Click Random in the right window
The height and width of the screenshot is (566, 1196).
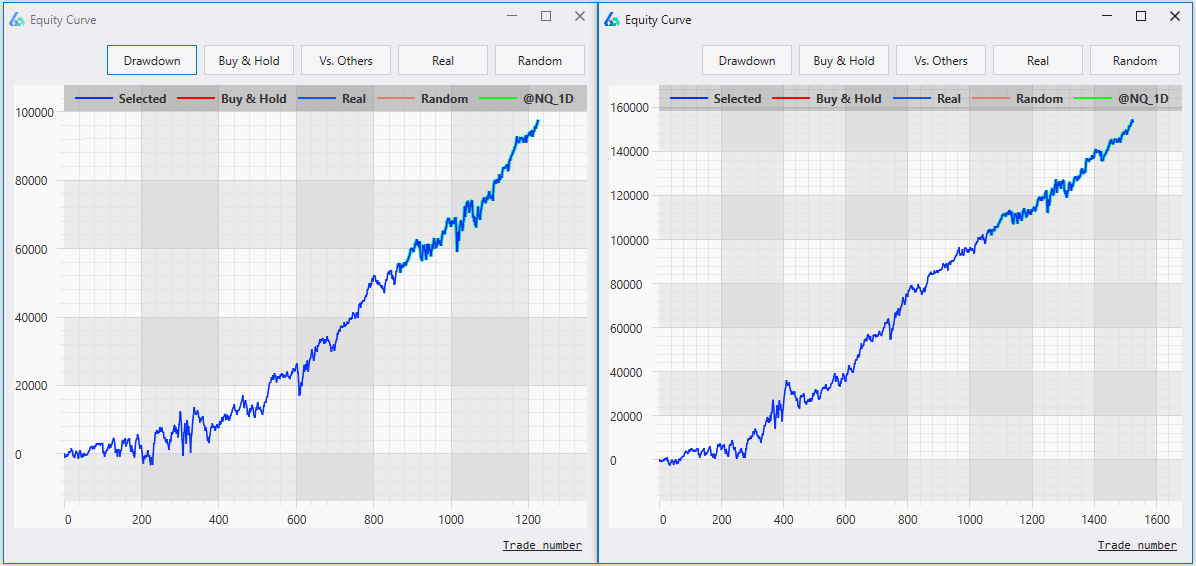click(x=1135, y=61)
